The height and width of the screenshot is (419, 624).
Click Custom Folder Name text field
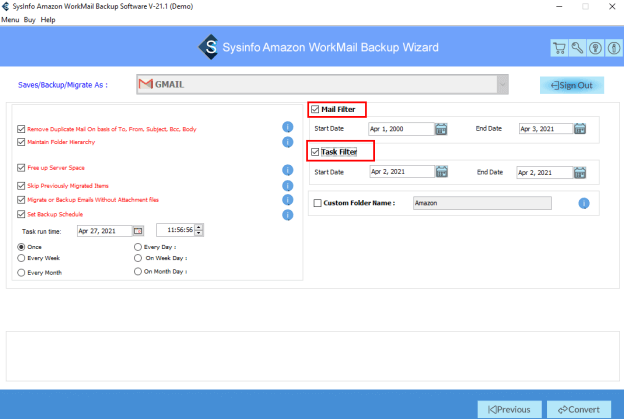point(482,203)
